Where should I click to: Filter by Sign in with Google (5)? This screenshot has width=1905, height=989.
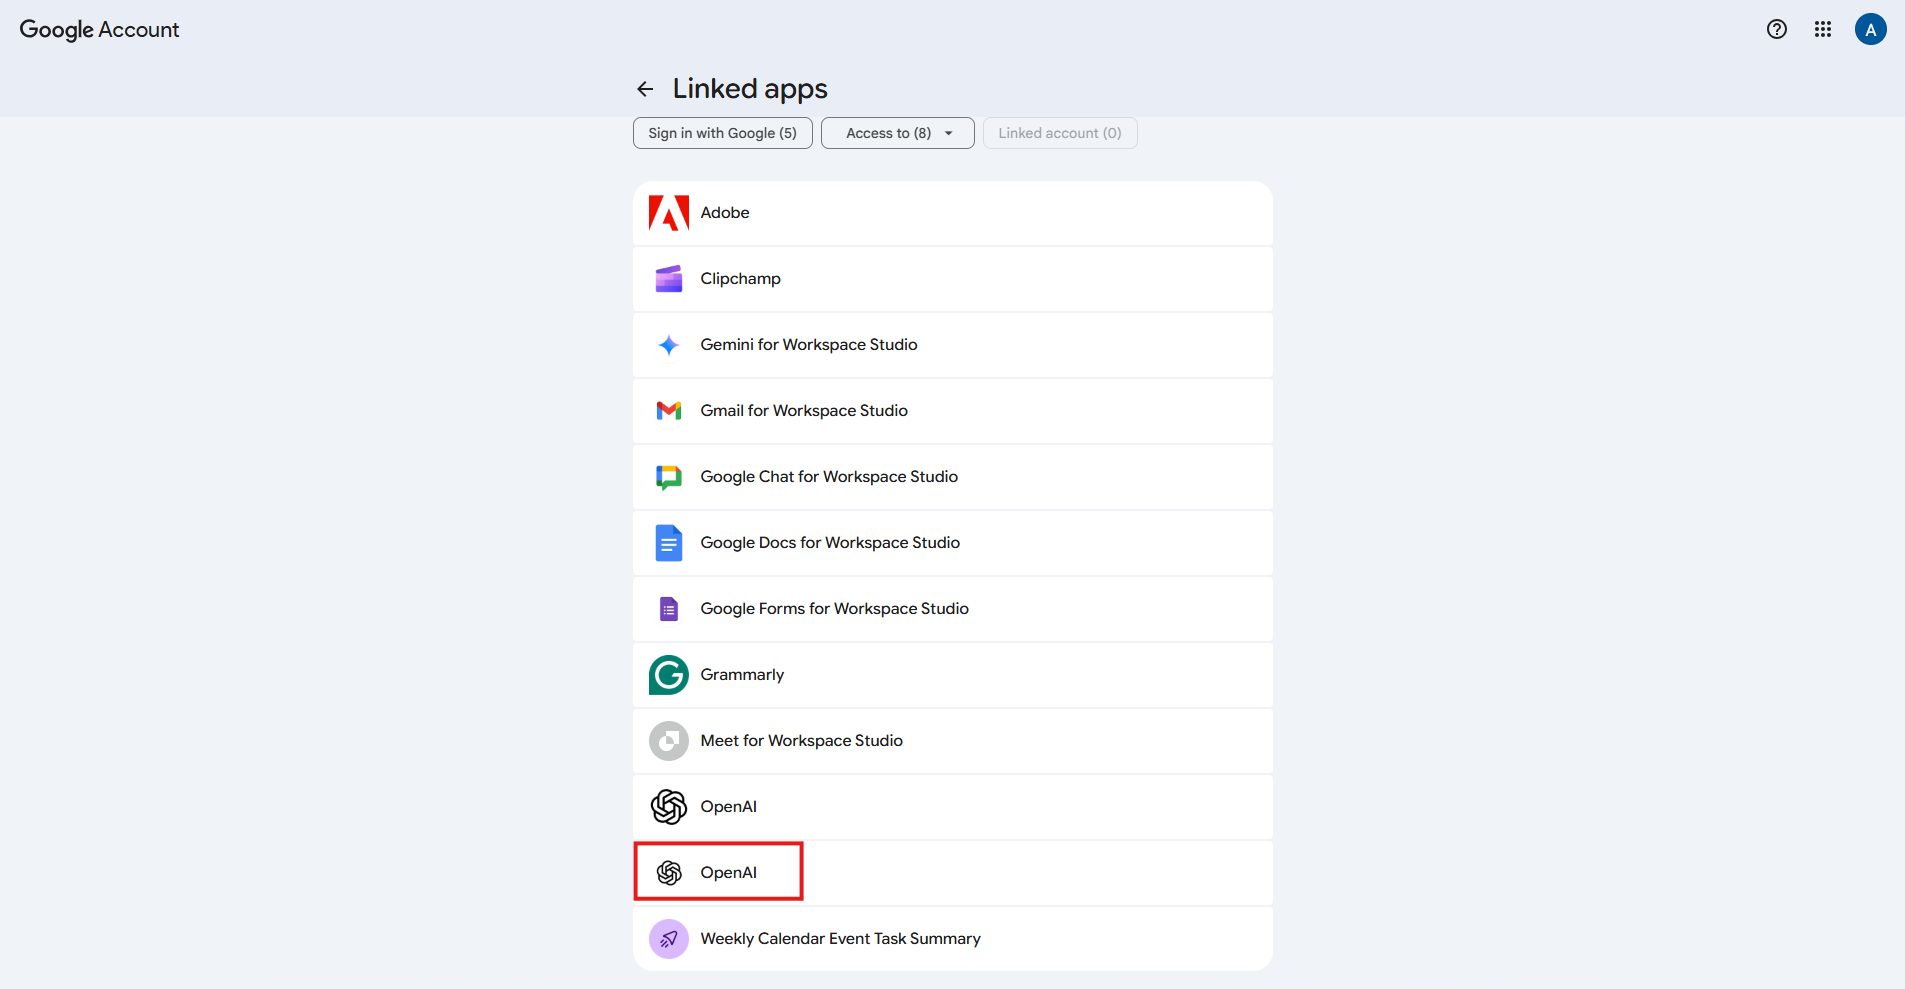pyautogui.click(x=723, y=133)
